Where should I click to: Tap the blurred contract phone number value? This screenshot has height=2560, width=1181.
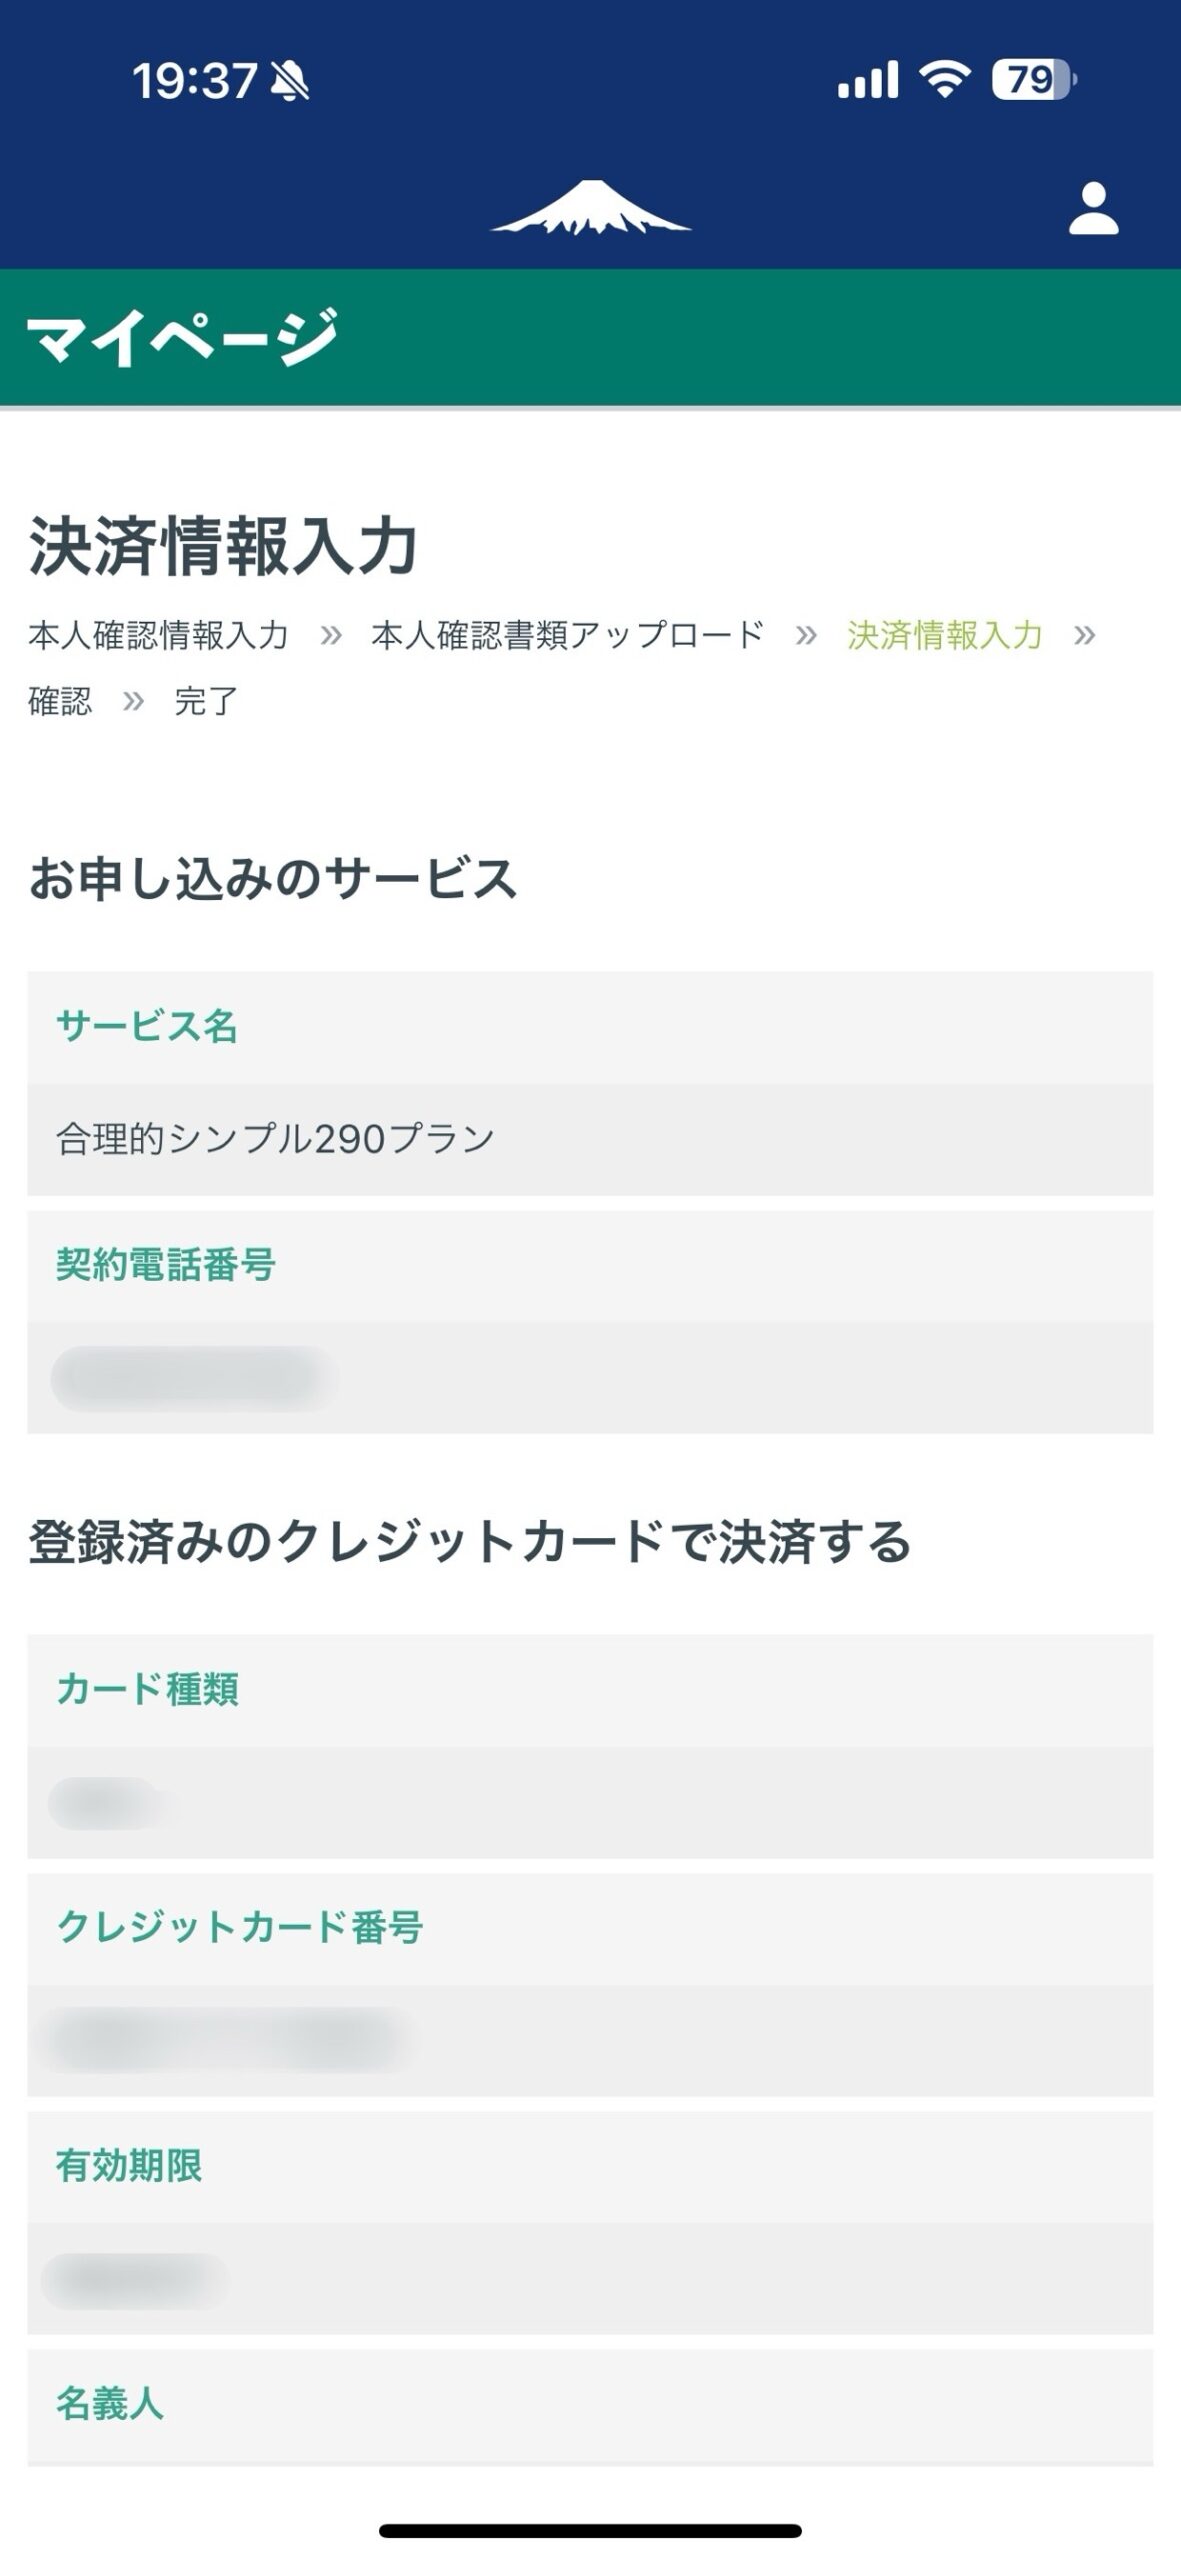pyautogui.click(x=194, y=1378)
